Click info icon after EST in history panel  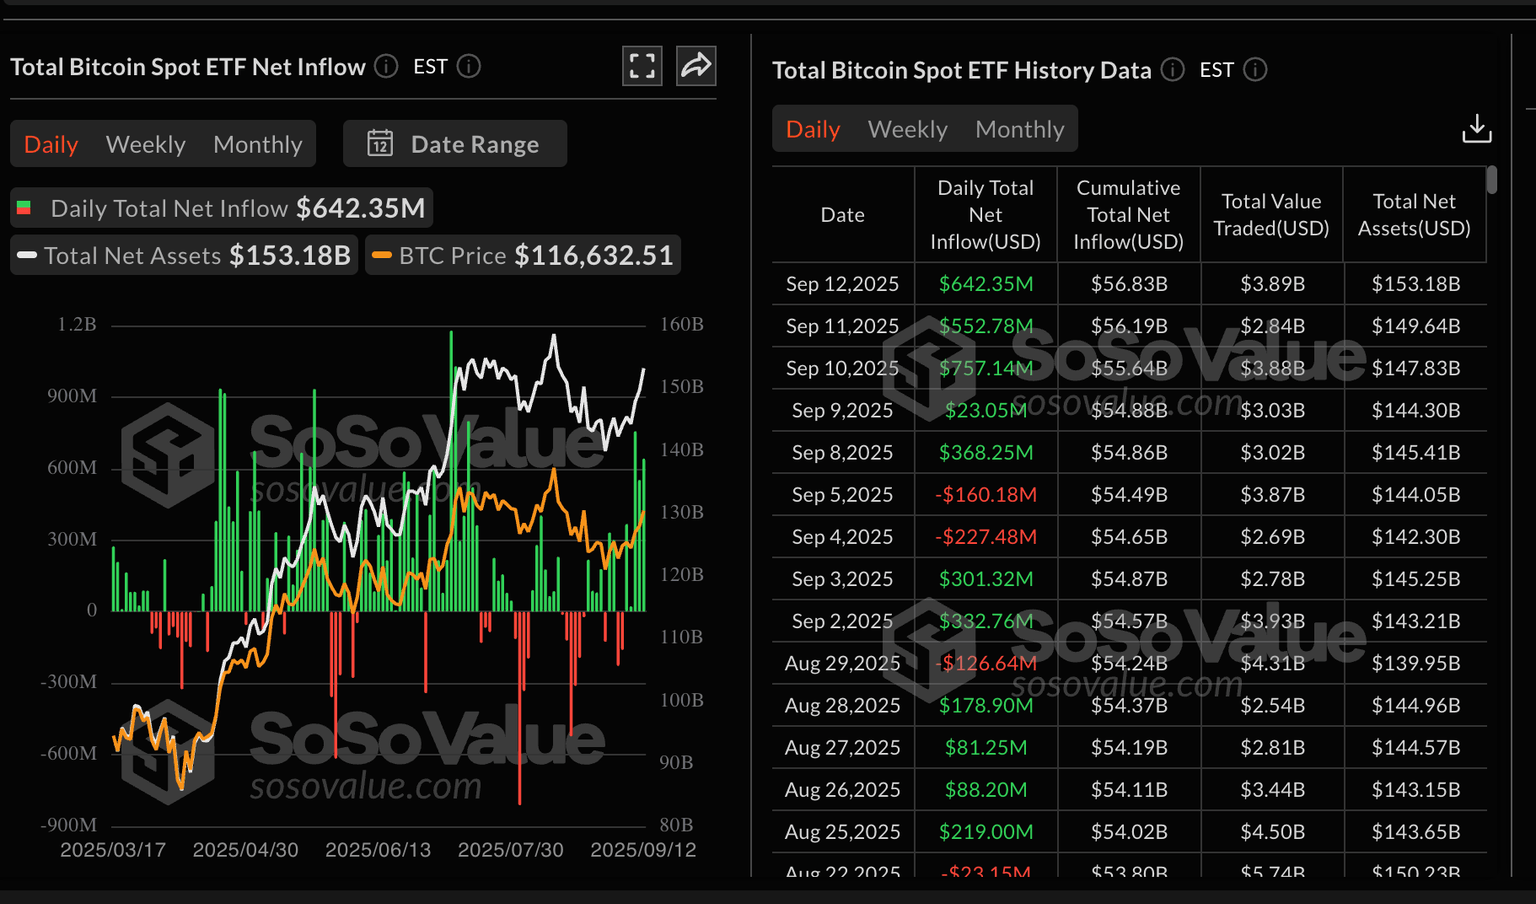tap(1256, 70)
